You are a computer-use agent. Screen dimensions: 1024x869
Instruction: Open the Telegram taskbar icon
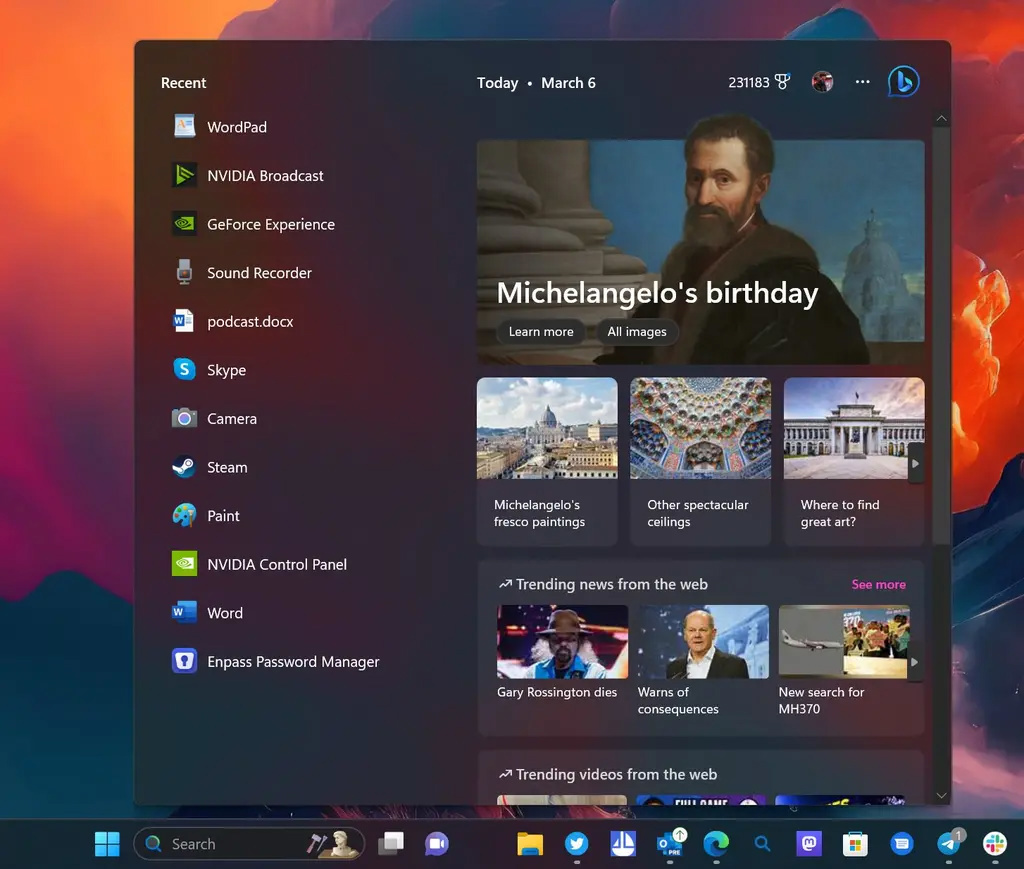pyautogui.click(x=948, y=844)
